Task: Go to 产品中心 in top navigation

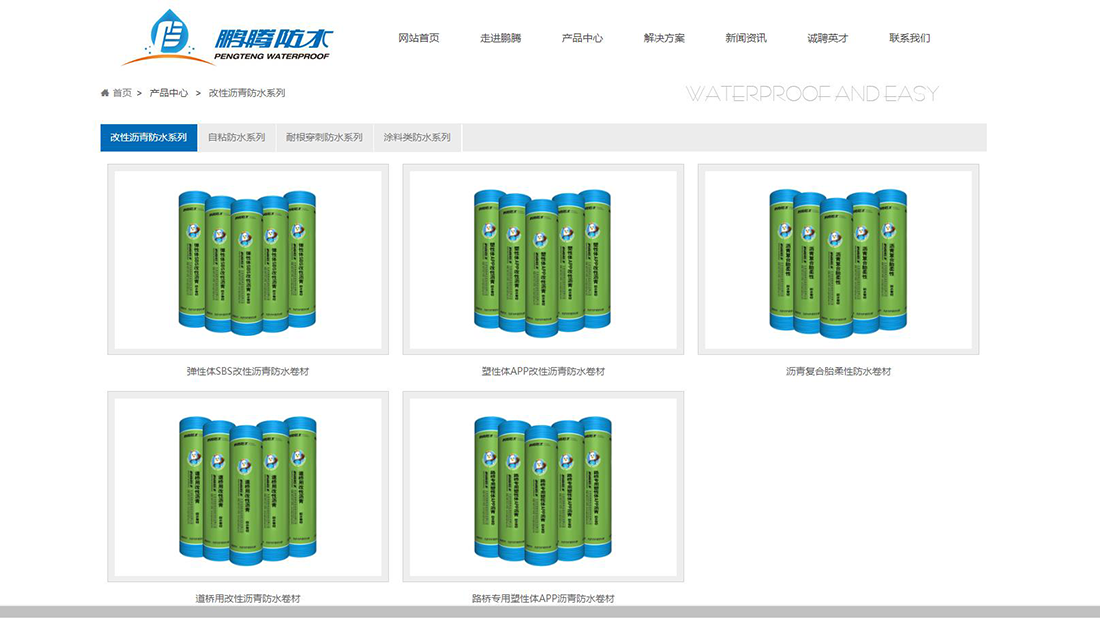Action: (582, 38)
